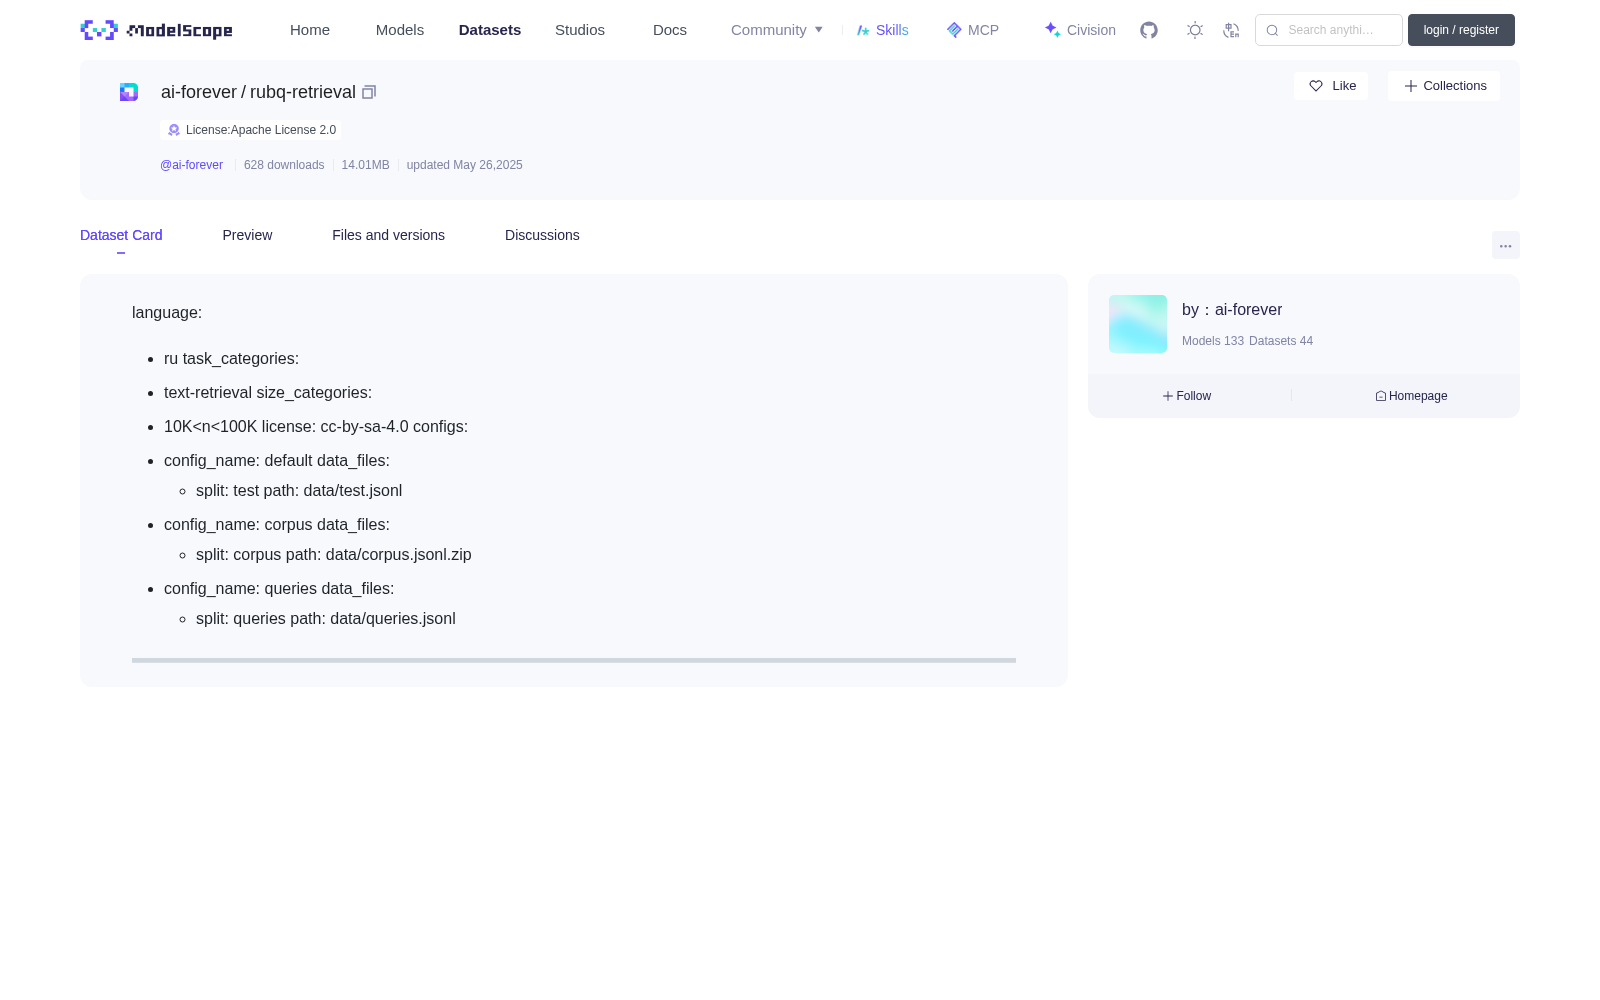
Task: Click the '628 downloads' text
Action: (284, 165)
